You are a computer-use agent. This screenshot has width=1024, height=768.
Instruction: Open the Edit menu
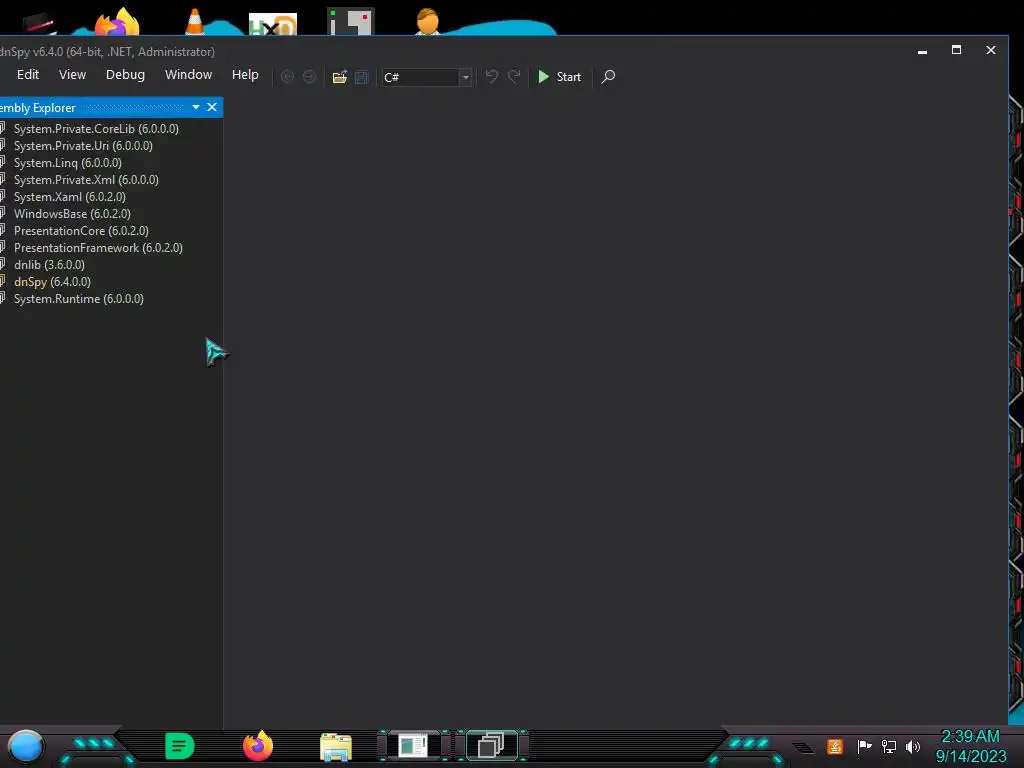point(28,74)
